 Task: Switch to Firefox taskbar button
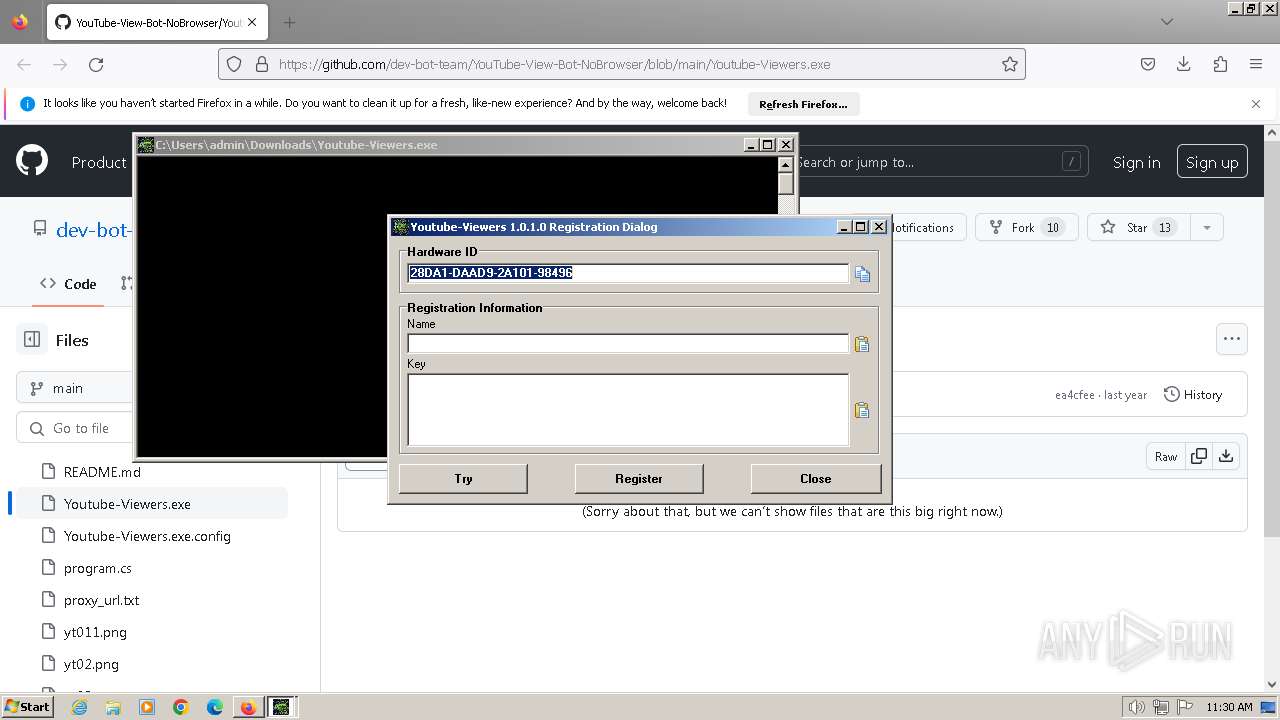pos(248,707)
